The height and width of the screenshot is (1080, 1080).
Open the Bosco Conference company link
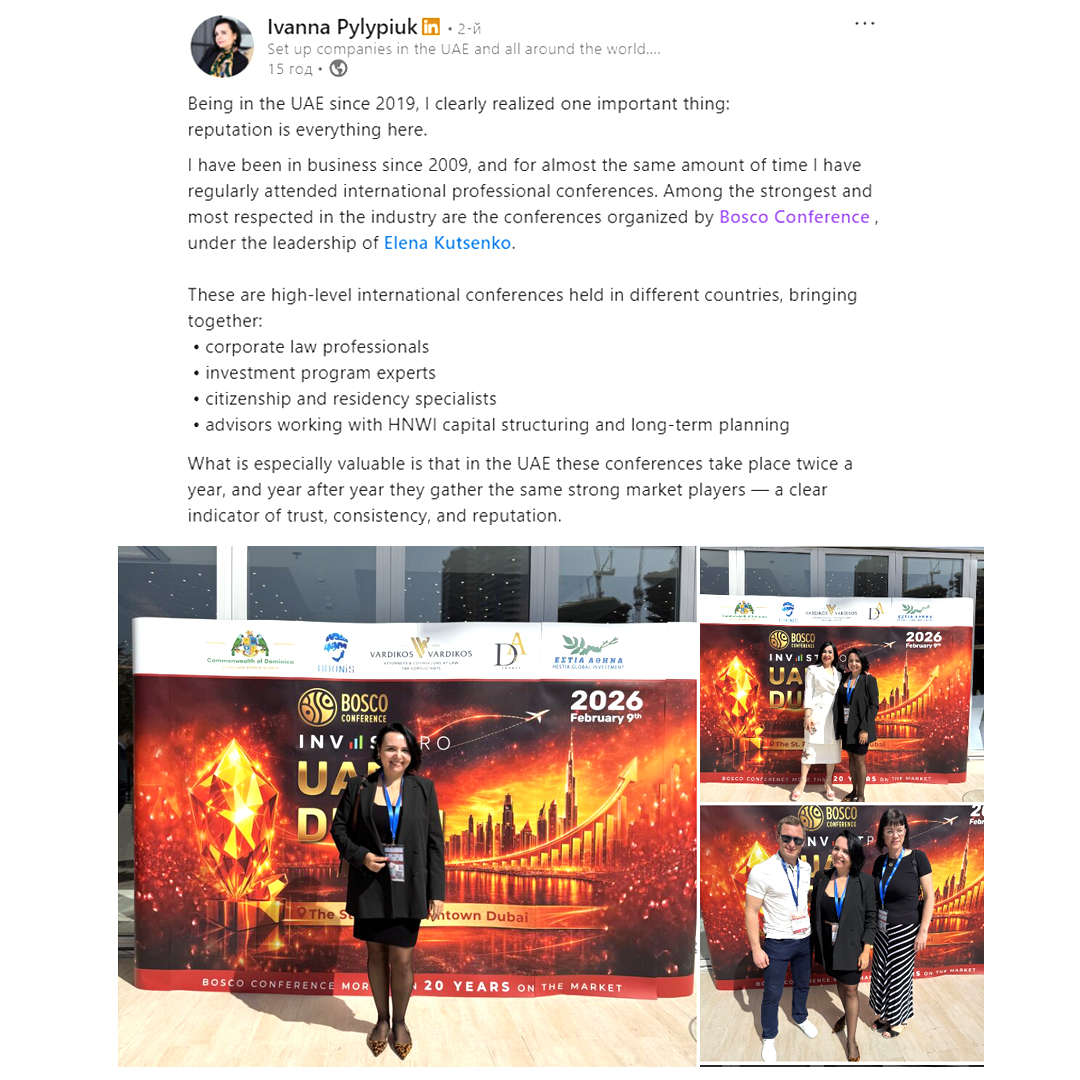click(794, 217)
